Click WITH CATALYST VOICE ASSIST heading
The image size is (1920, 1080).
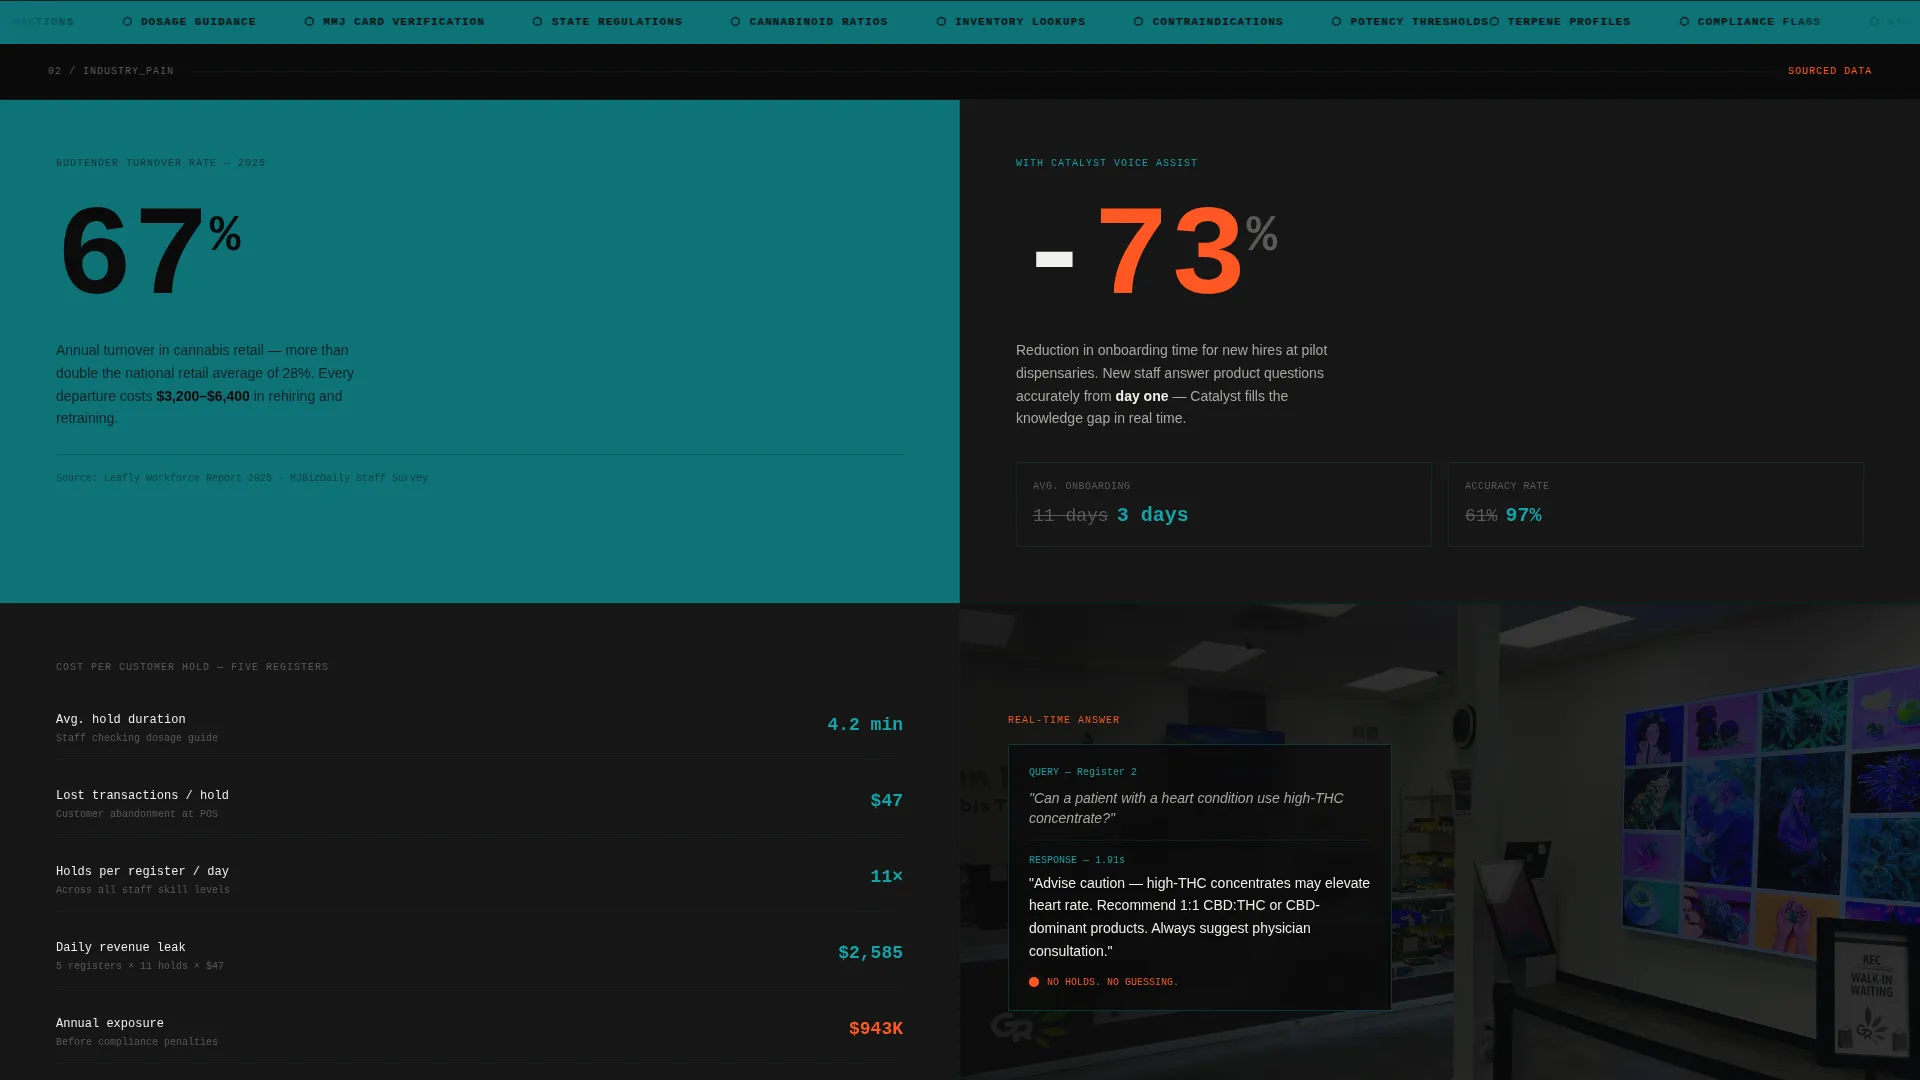(x=1107, y=163)
